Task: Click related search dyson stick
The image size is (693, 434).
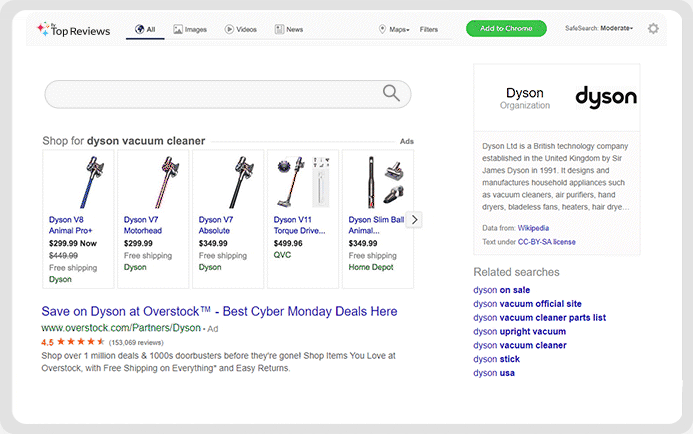Action: click(x=496, y=359)
